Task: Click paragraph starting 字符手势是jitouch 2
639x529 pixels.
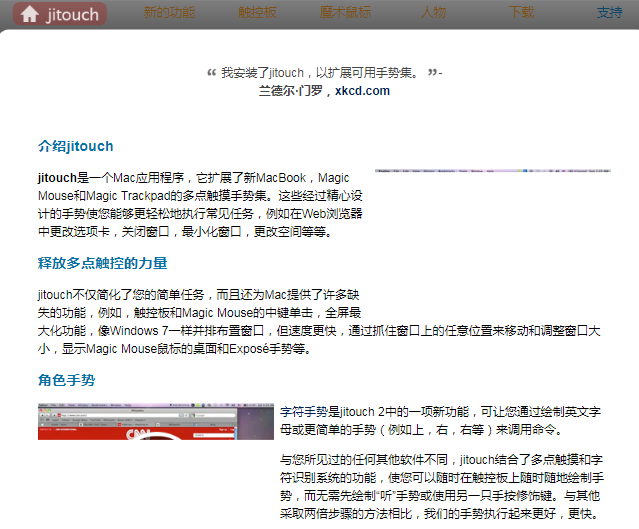Action: (440, 421)
